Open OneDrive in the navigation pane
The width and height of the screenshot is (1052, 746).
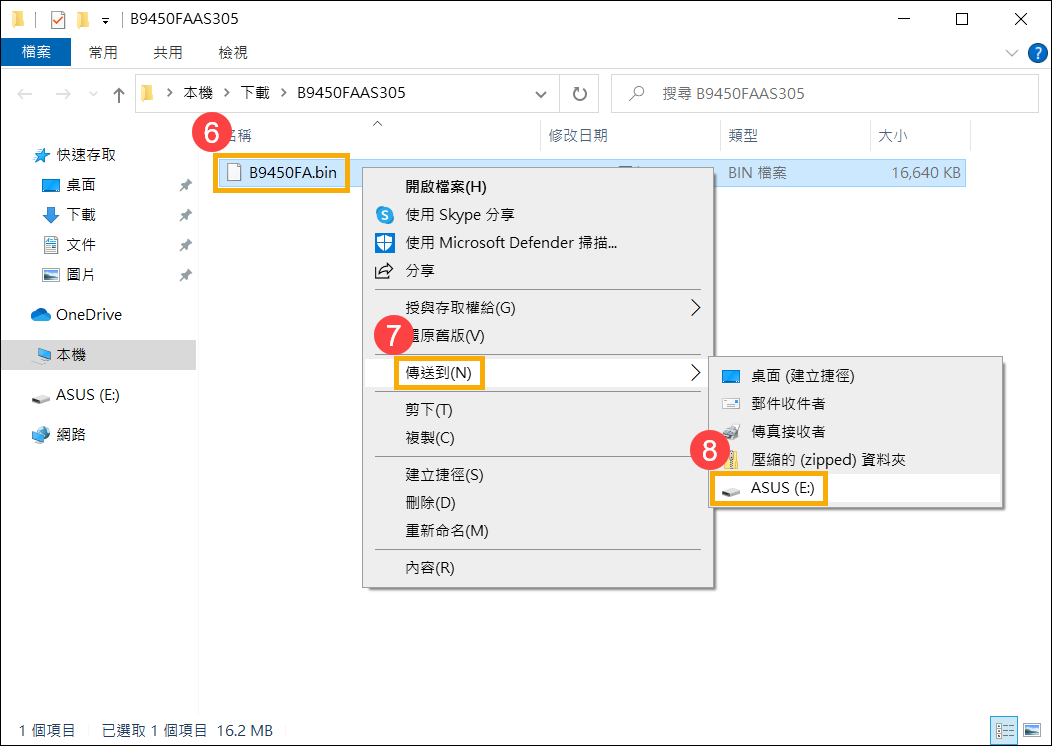pyautogui.click(x=88, y=315)
